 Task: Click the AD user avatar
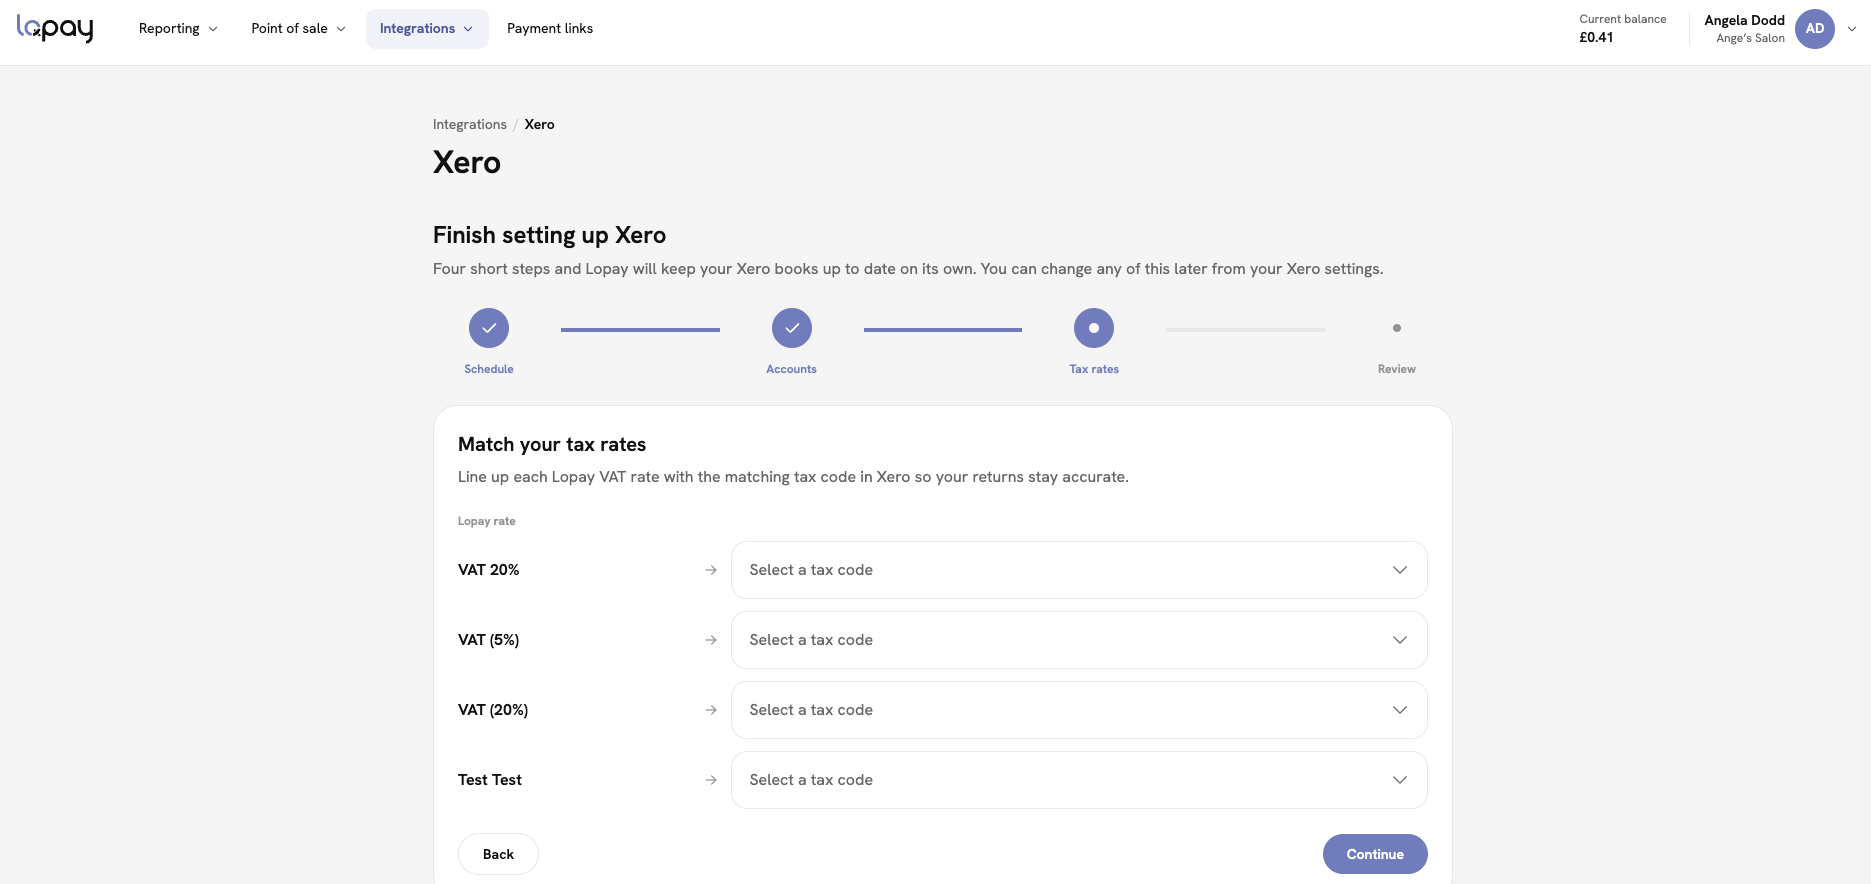1814,29
